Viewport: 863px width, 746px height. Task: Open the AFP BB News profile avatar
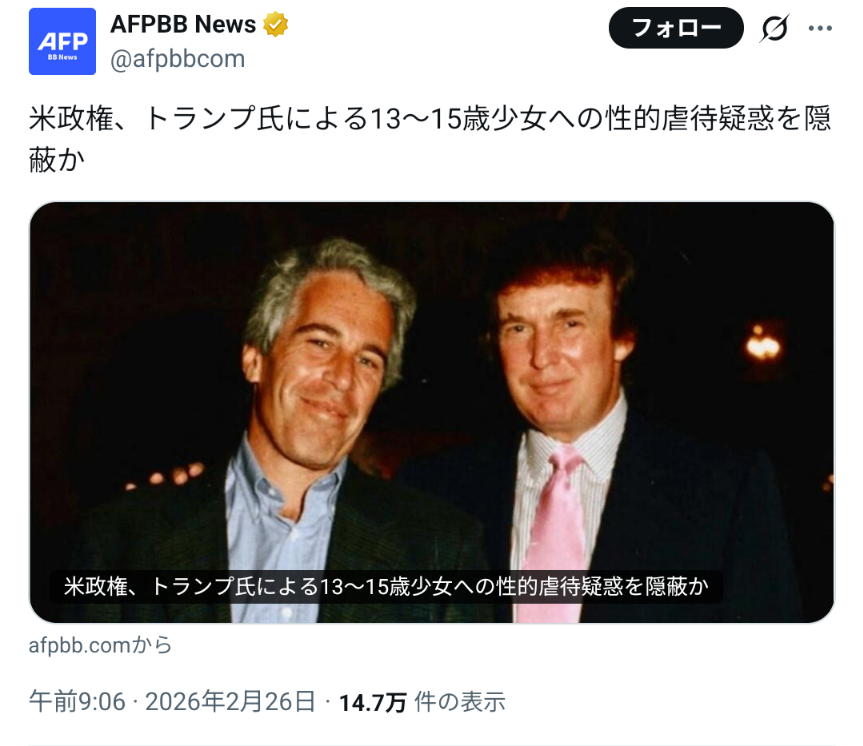click(x=62, y=41)
